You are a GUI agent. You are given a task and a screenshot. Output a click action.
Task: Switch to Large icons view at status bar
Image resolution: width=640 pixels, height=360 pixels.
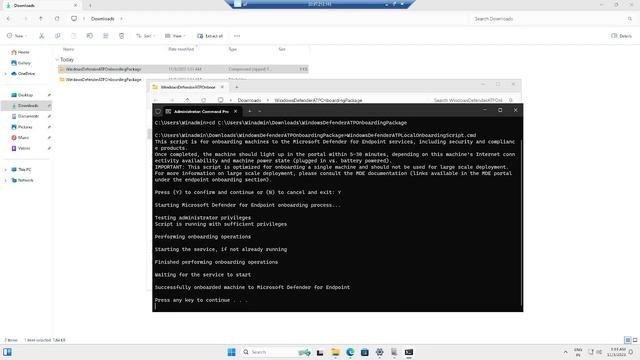click(x=635, y=340)
